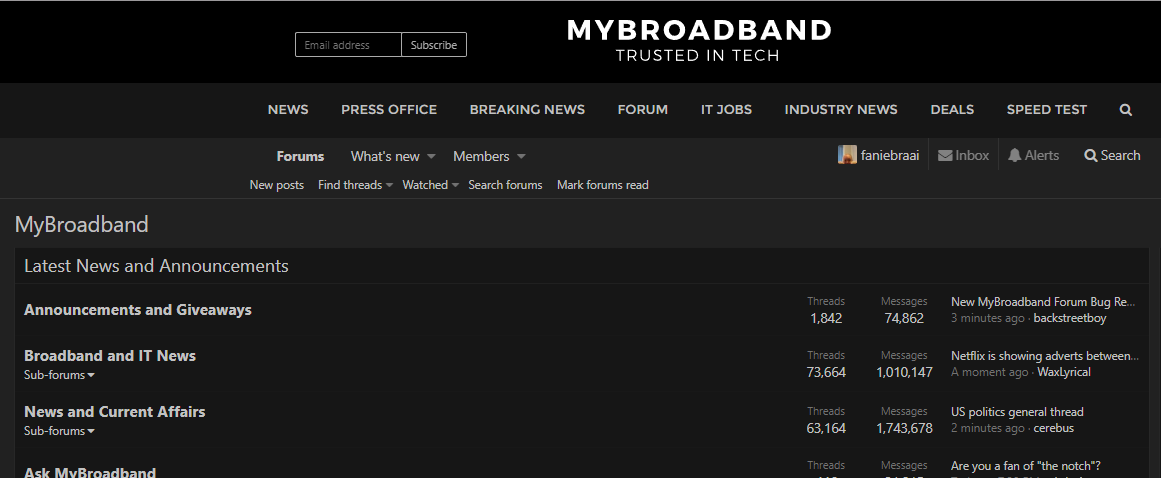Open forum Search with magnifier
This screenshot has height=478, width=1161.
pos(1112,155)
